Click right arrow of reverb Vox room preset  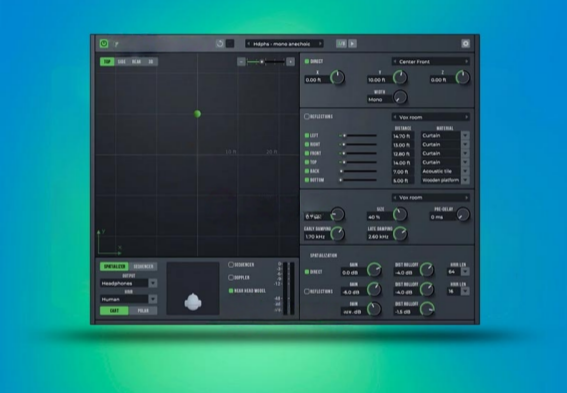[x=466, y=198]
